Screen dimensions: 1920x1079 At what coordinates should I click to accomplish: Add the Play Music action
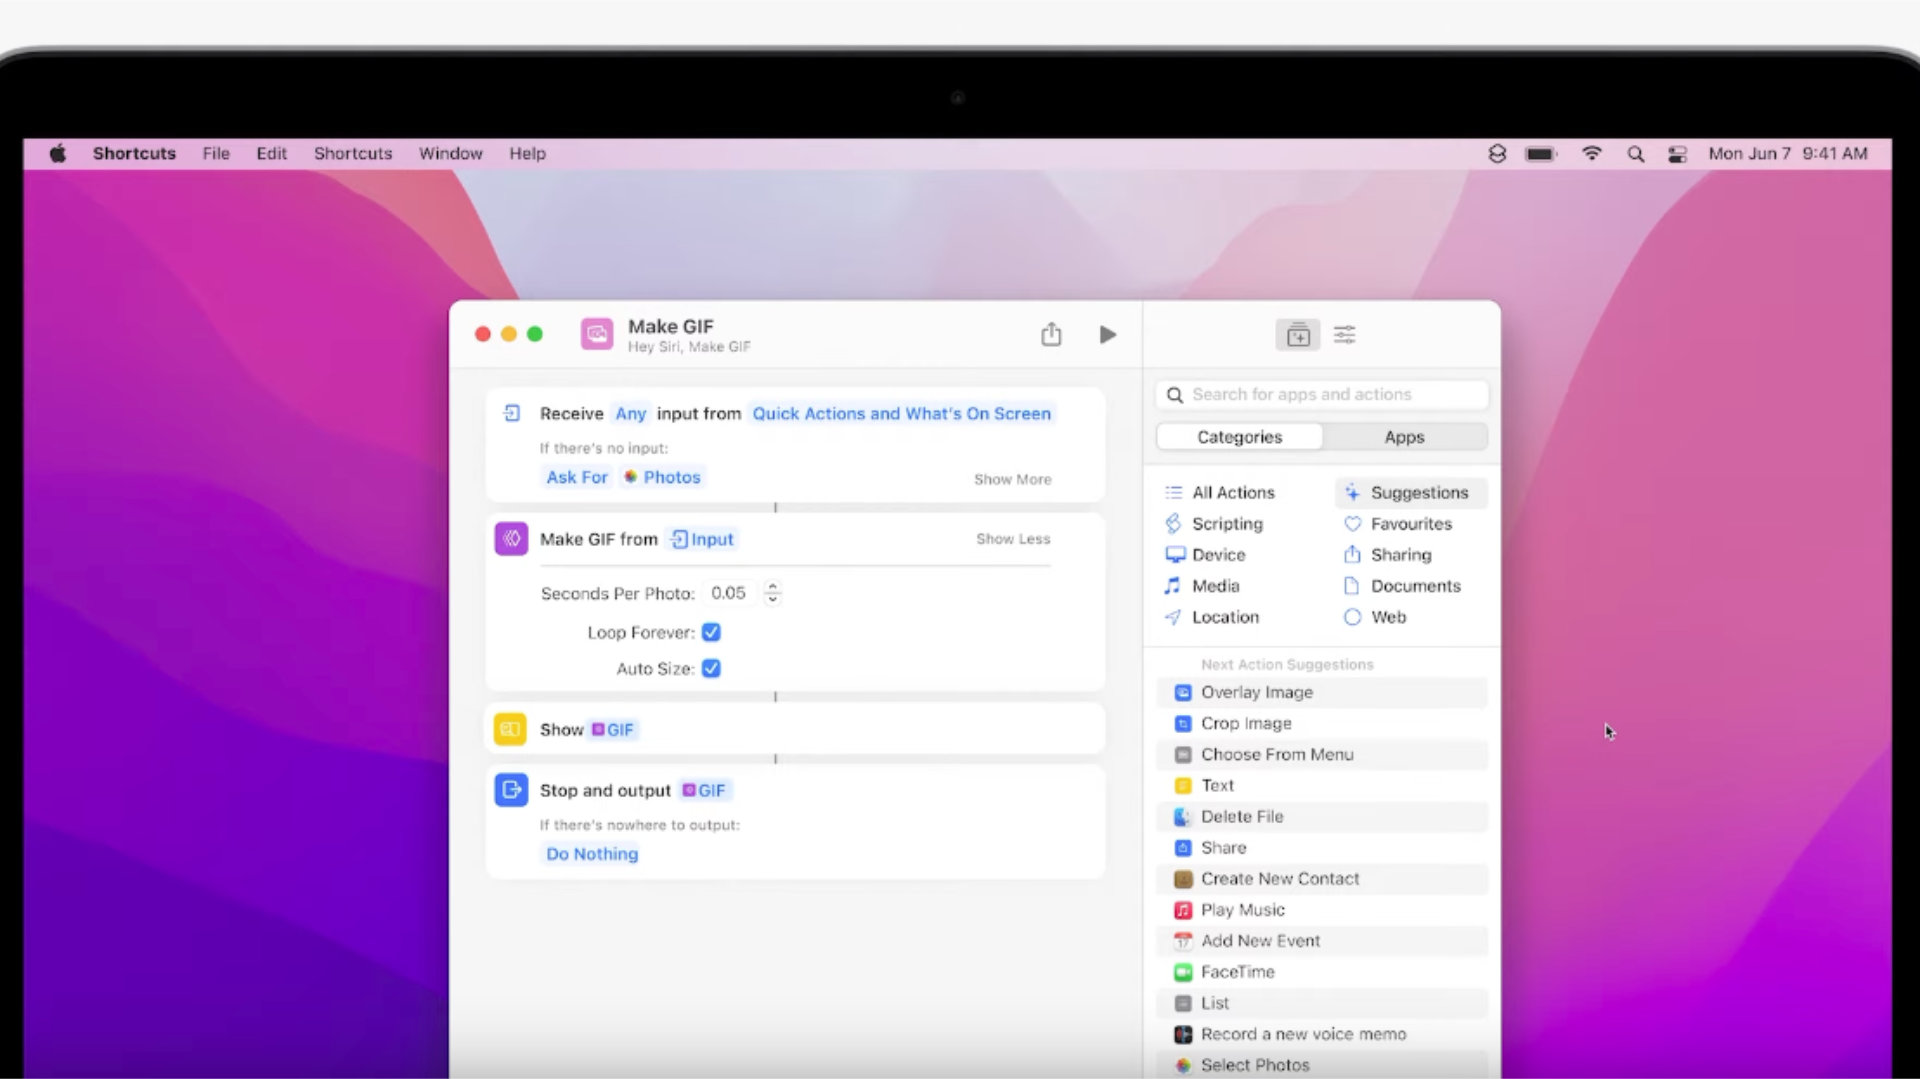1322,909
